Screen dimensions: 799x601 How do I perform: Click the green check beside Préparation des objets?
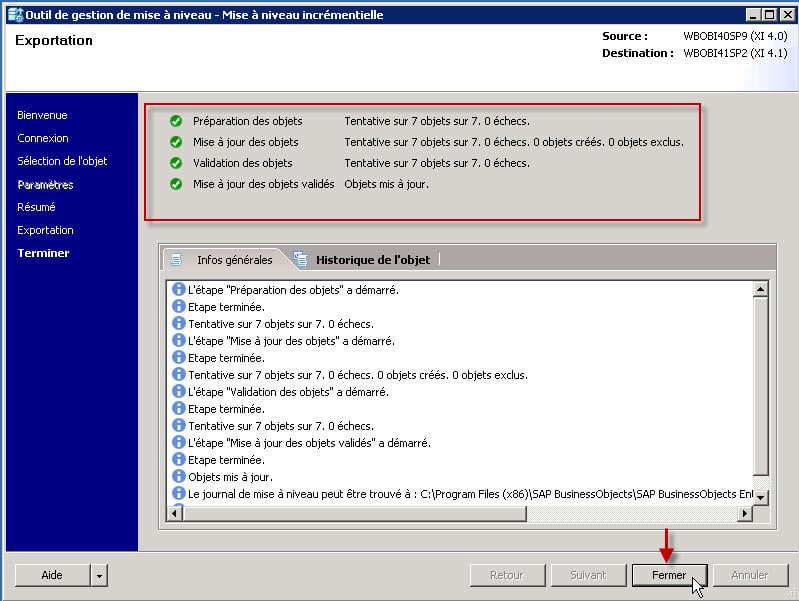(176, 121)
